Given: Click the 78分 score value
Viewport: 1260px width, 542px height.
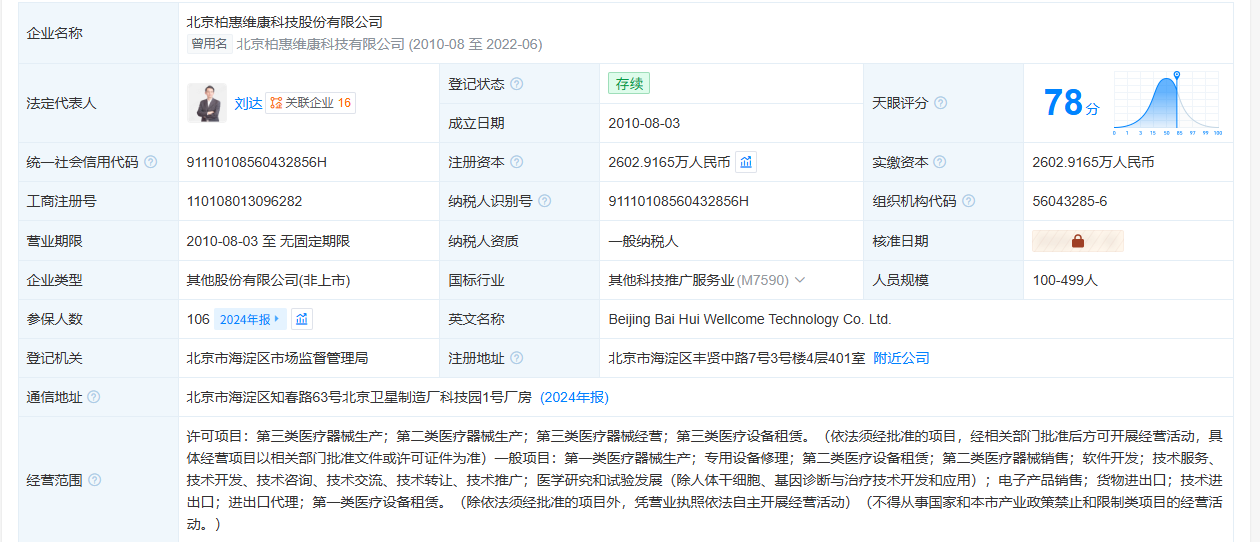Looking at the screenshot, I should pos(1071,103).
